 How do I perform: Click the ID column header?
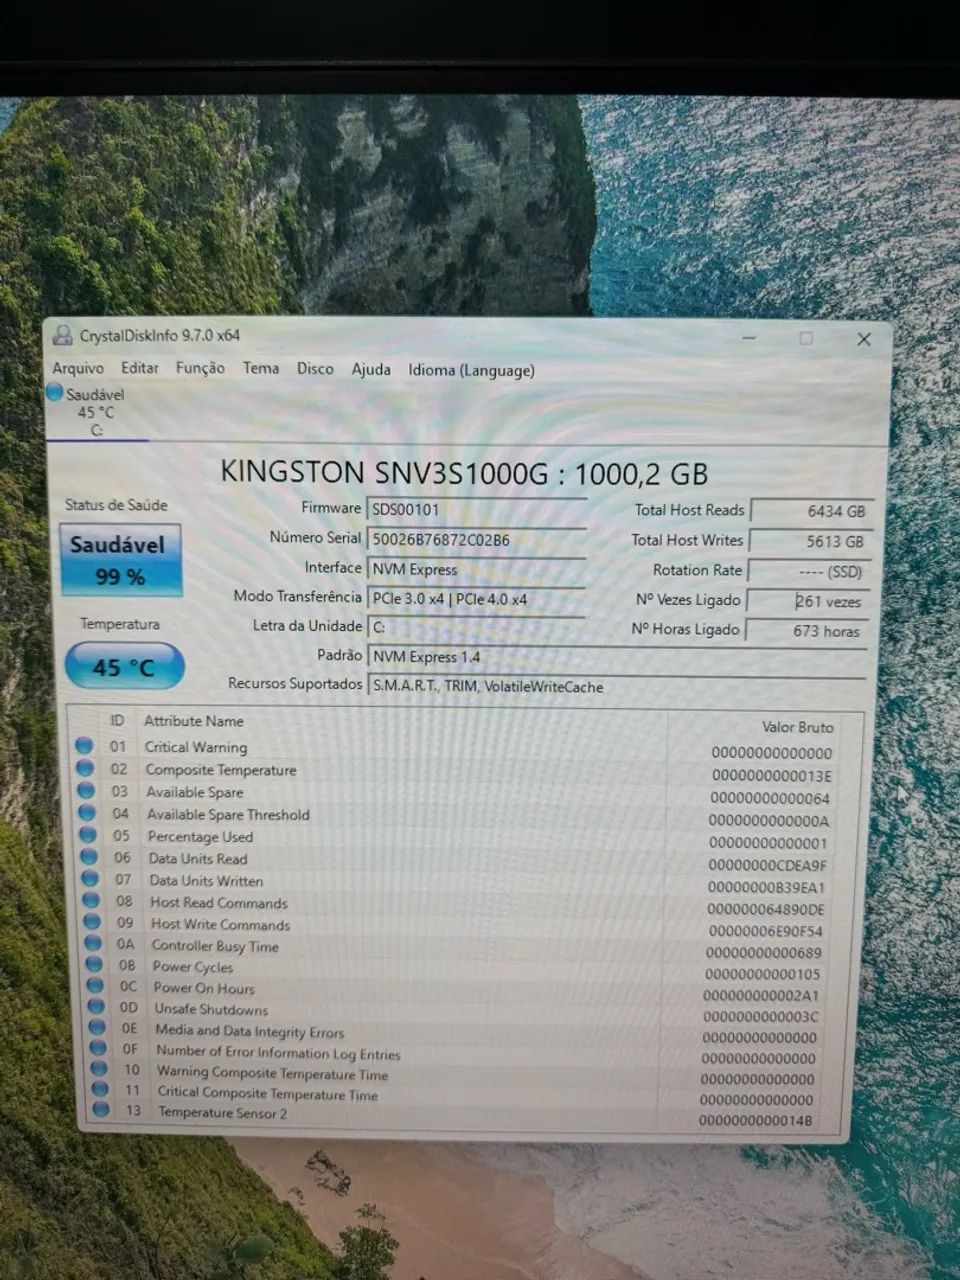(117, 720)
